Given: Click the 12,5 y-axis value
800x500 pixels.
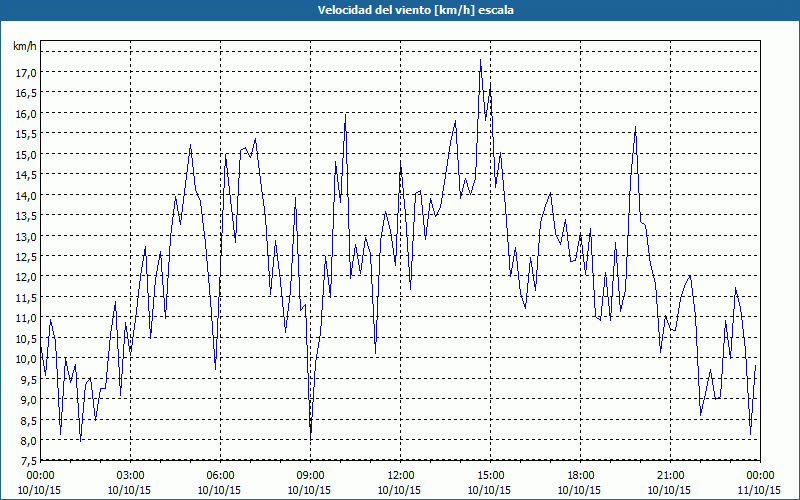Looking at the screenshot, I should click(26, 257).
